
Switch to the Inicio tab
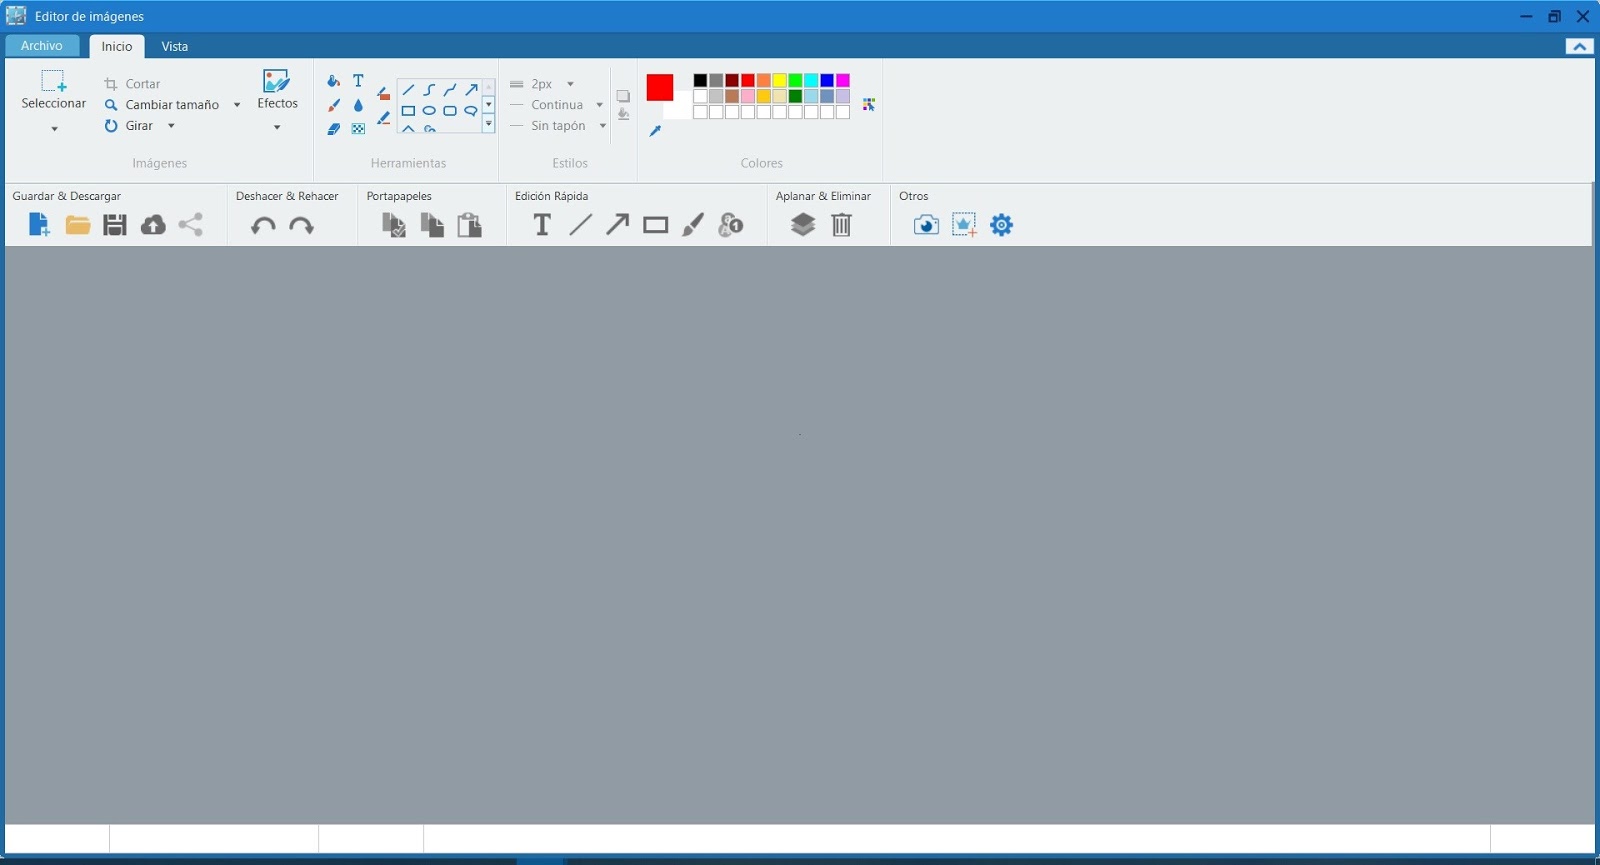pyautogui.click(x=117, y=46)
